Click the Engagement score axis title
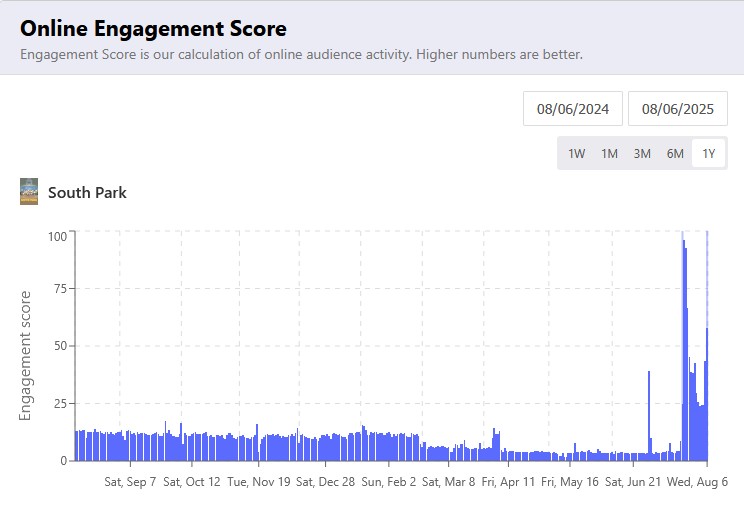Viewport: 744px width, 518px height. click(x=25, y=356)
